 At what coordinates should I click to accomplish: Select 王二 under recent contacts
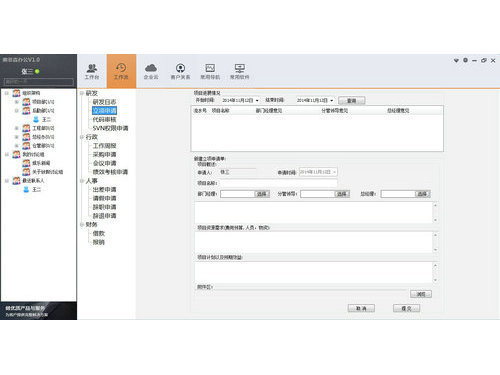pyautogui.click(x=32, y=189)
